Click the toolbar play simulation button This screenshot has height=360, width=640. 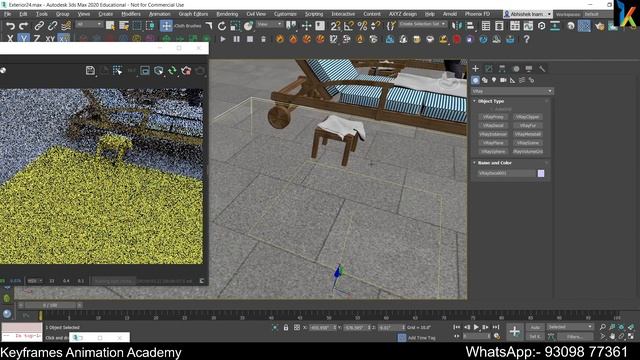(223, 39)
